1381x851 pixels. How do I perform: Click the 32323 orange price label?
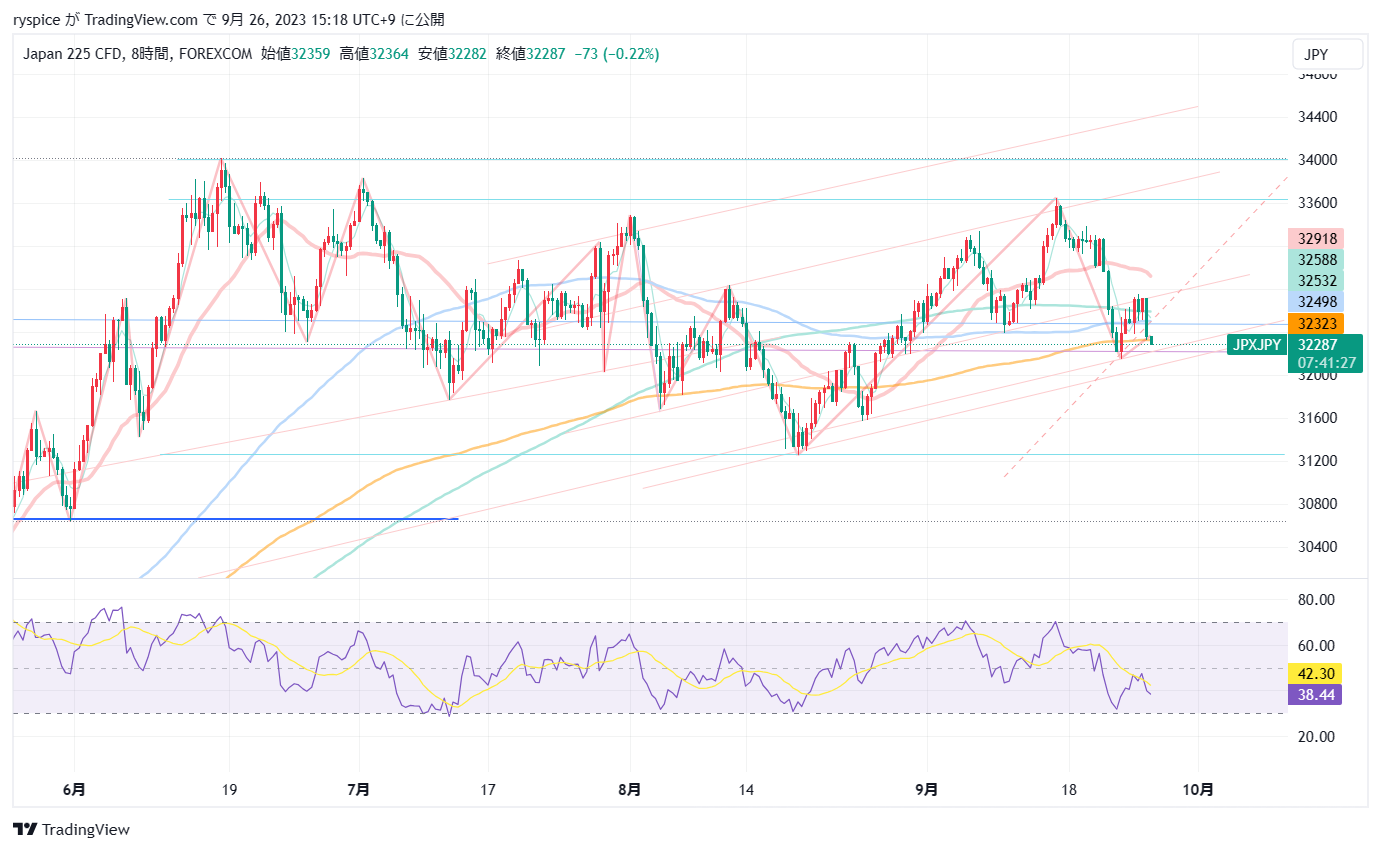point(1315,323)
